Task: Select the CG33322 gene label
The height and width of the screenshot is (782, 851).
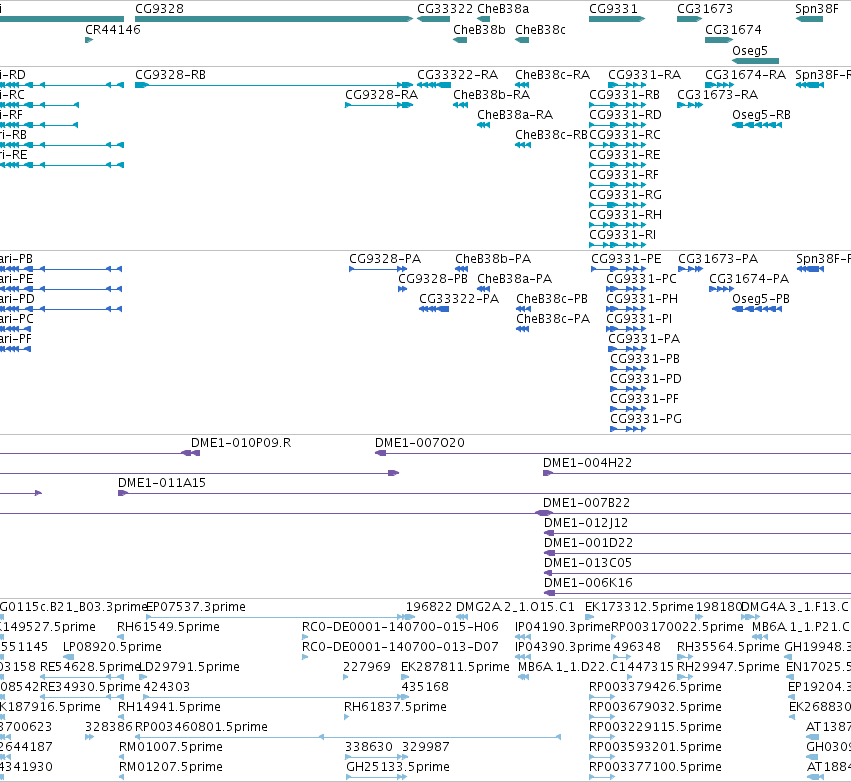Action: pyautogui.click(x=445, y=9)
